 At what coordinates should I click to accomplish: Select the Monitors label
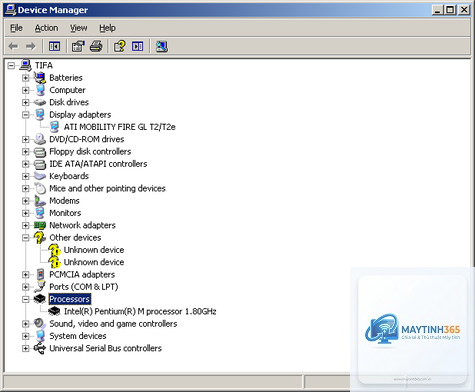65,213
